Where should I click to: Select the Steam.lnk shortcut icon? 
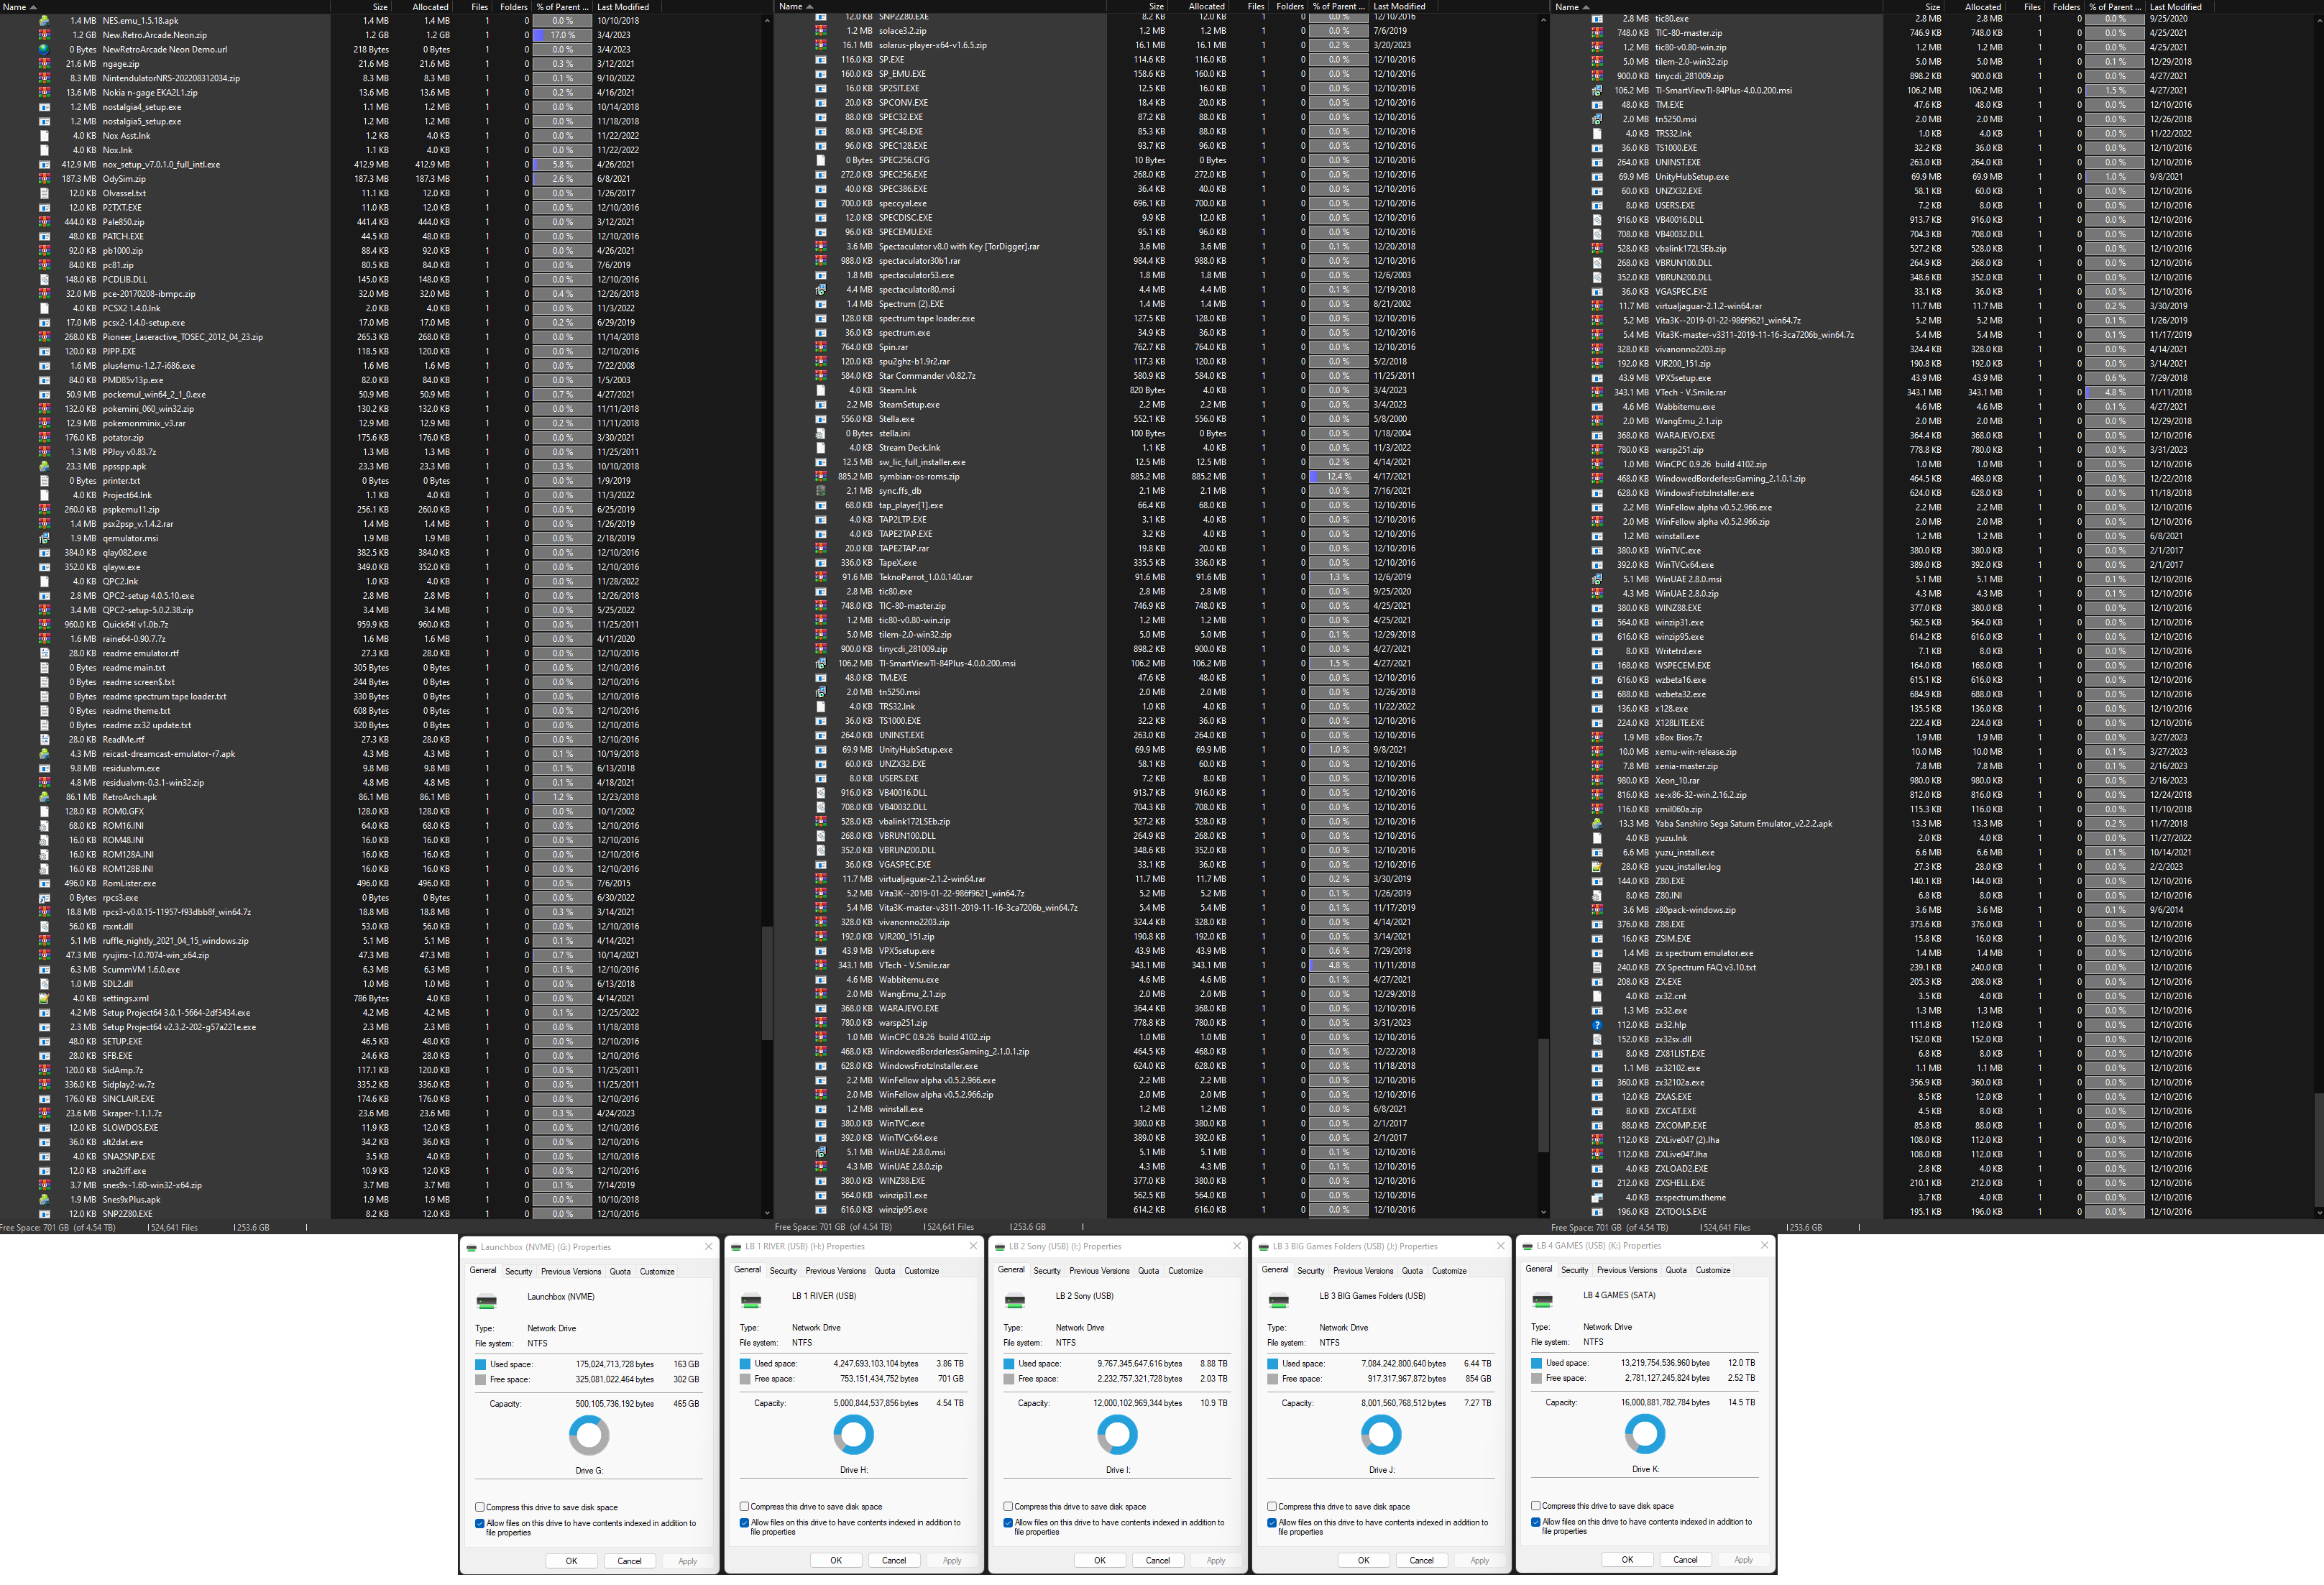[821, 390]
